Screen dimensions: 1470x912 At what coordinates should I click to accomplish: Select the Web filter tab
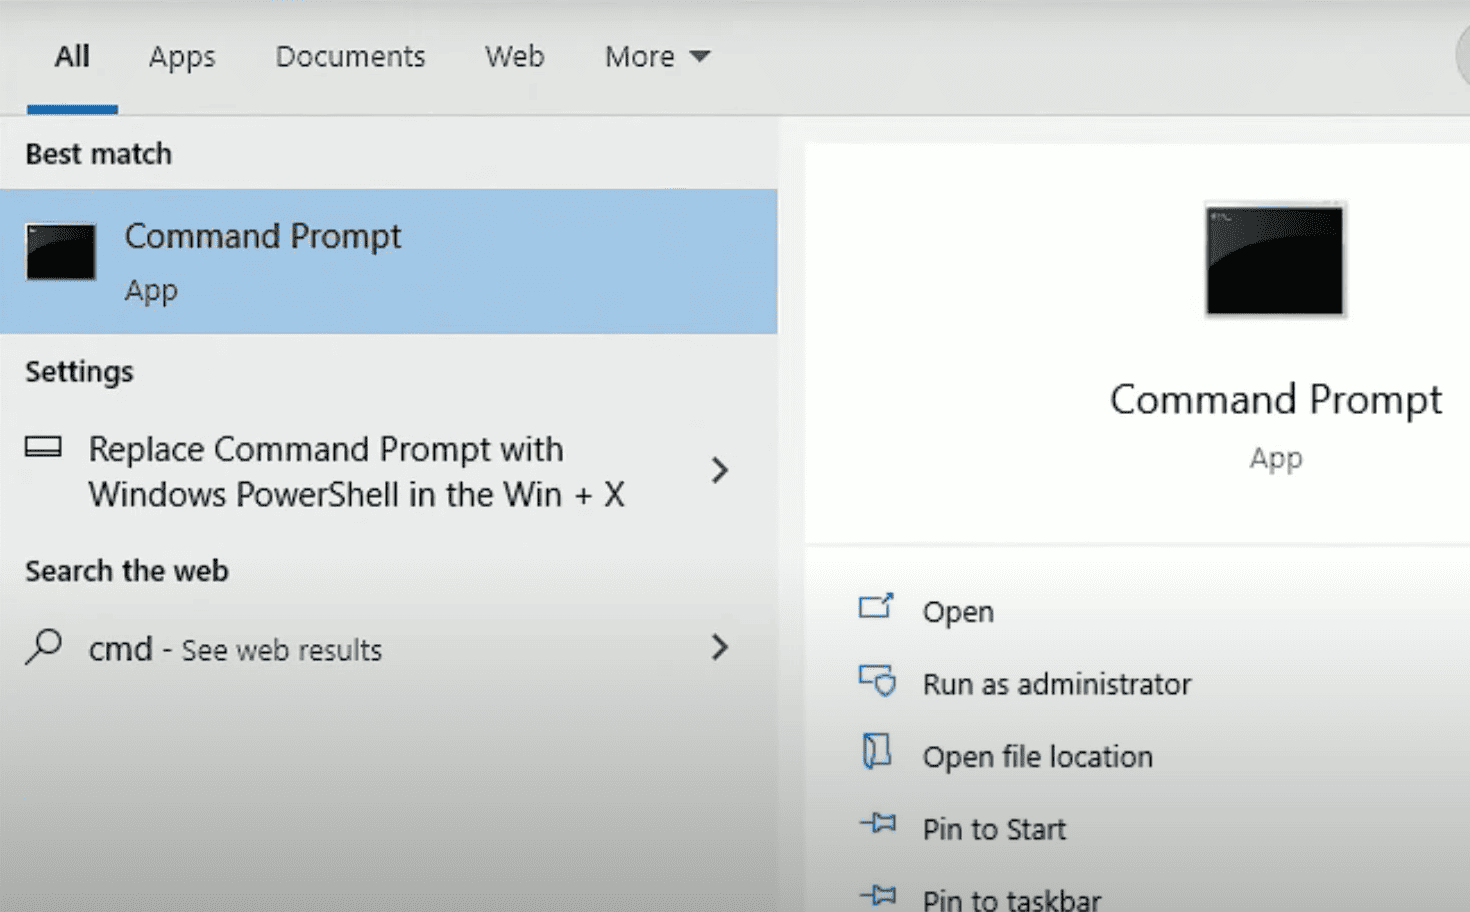point(514,57)
